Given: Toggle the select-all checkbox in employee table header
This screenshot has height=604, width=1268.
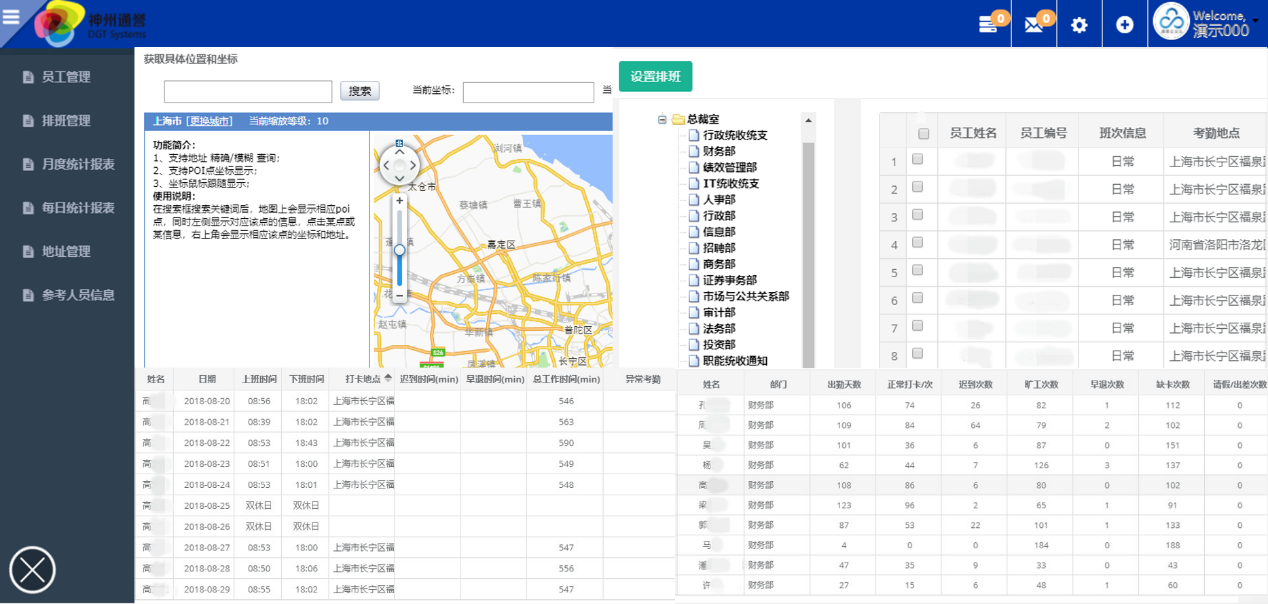Looking at the screenshot, I should click(x=923, y=133).
